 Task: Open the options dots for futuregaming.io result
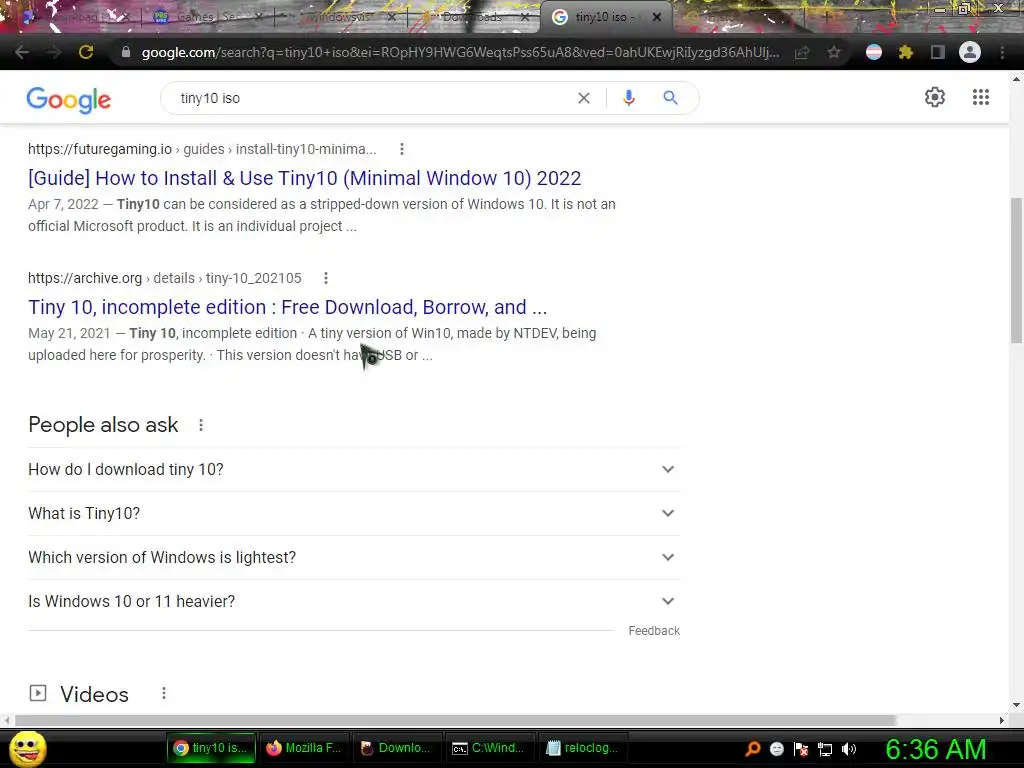[402, 149]
